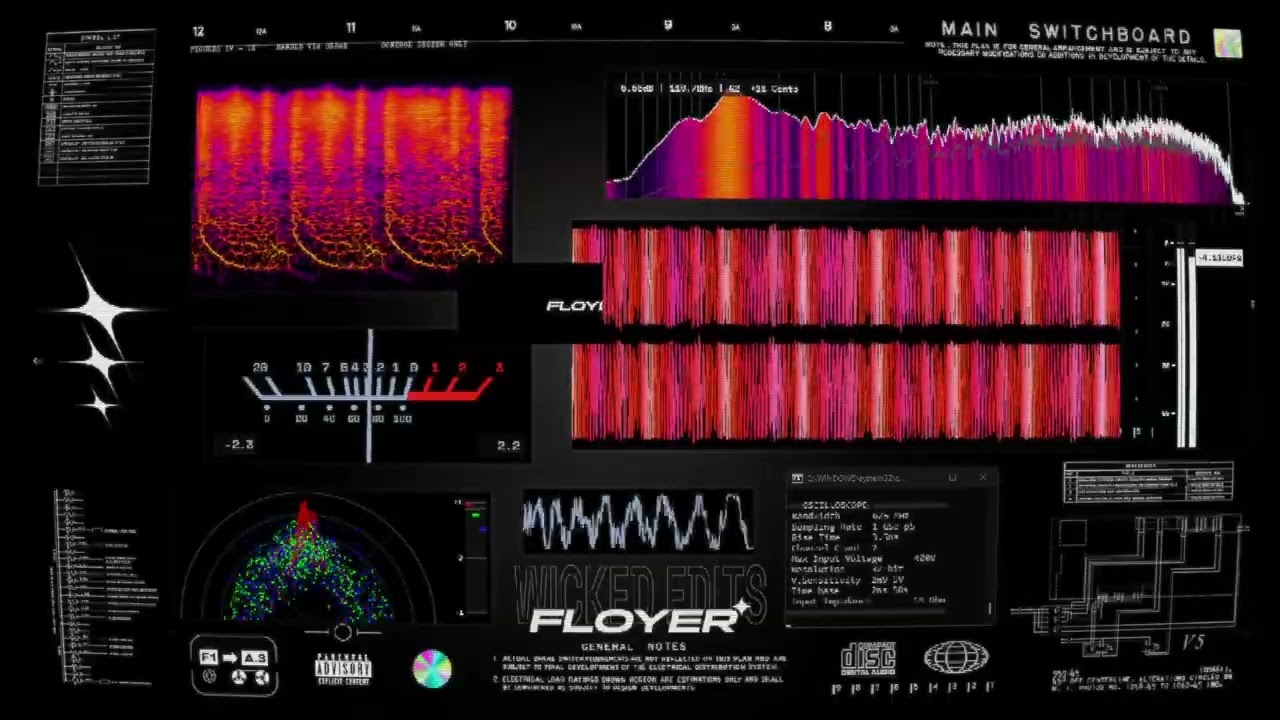Click the holographic square icon beside Main Switchboard
Viewport: 1280px width, 720px height.
point(1228,43)
